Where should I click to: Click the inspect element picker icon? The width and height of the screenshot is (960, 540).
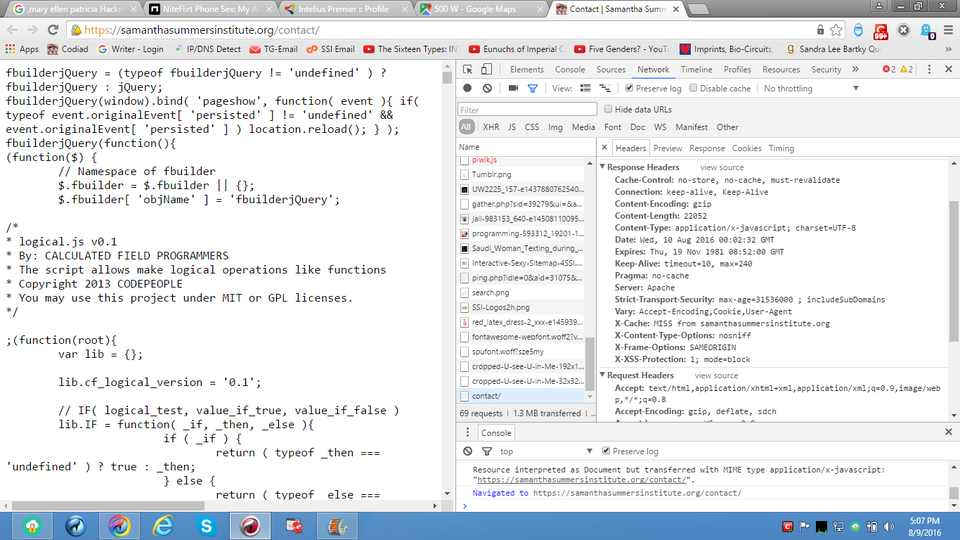tap(469, 70)
